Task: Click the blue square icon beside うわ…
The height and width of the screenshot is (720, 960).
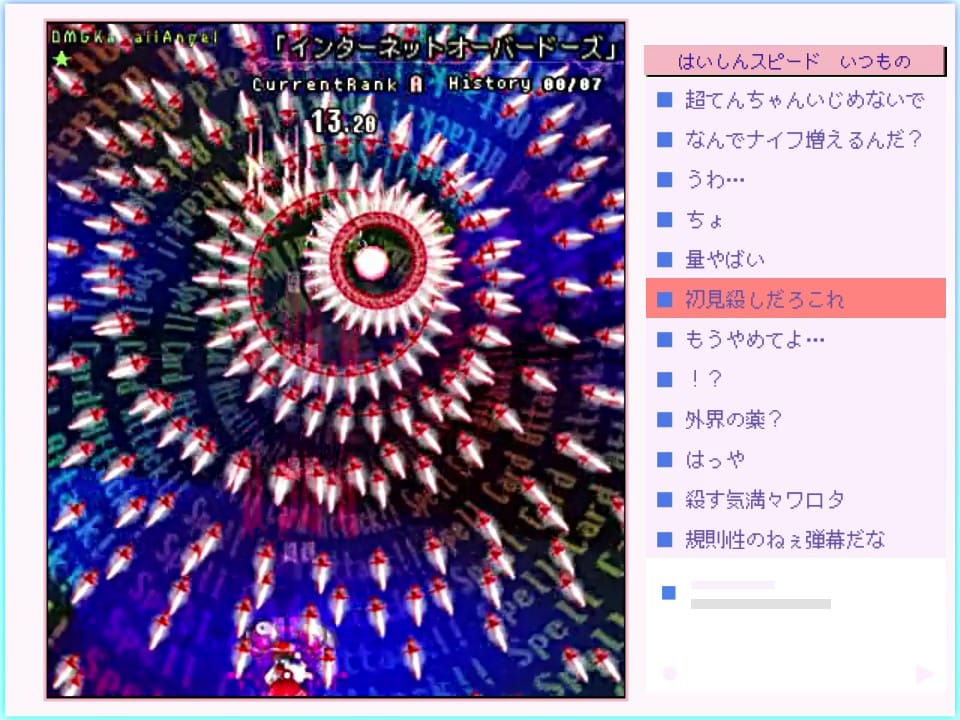Action: point(665,180)
